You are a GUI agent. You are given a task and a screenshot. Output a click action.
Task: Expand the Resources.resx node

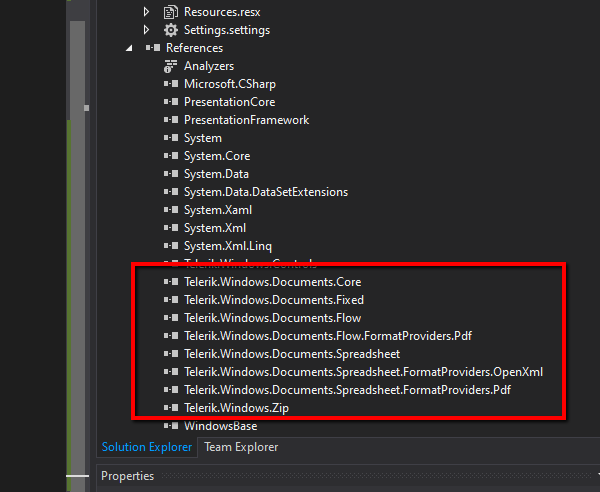tap(147, 12)
